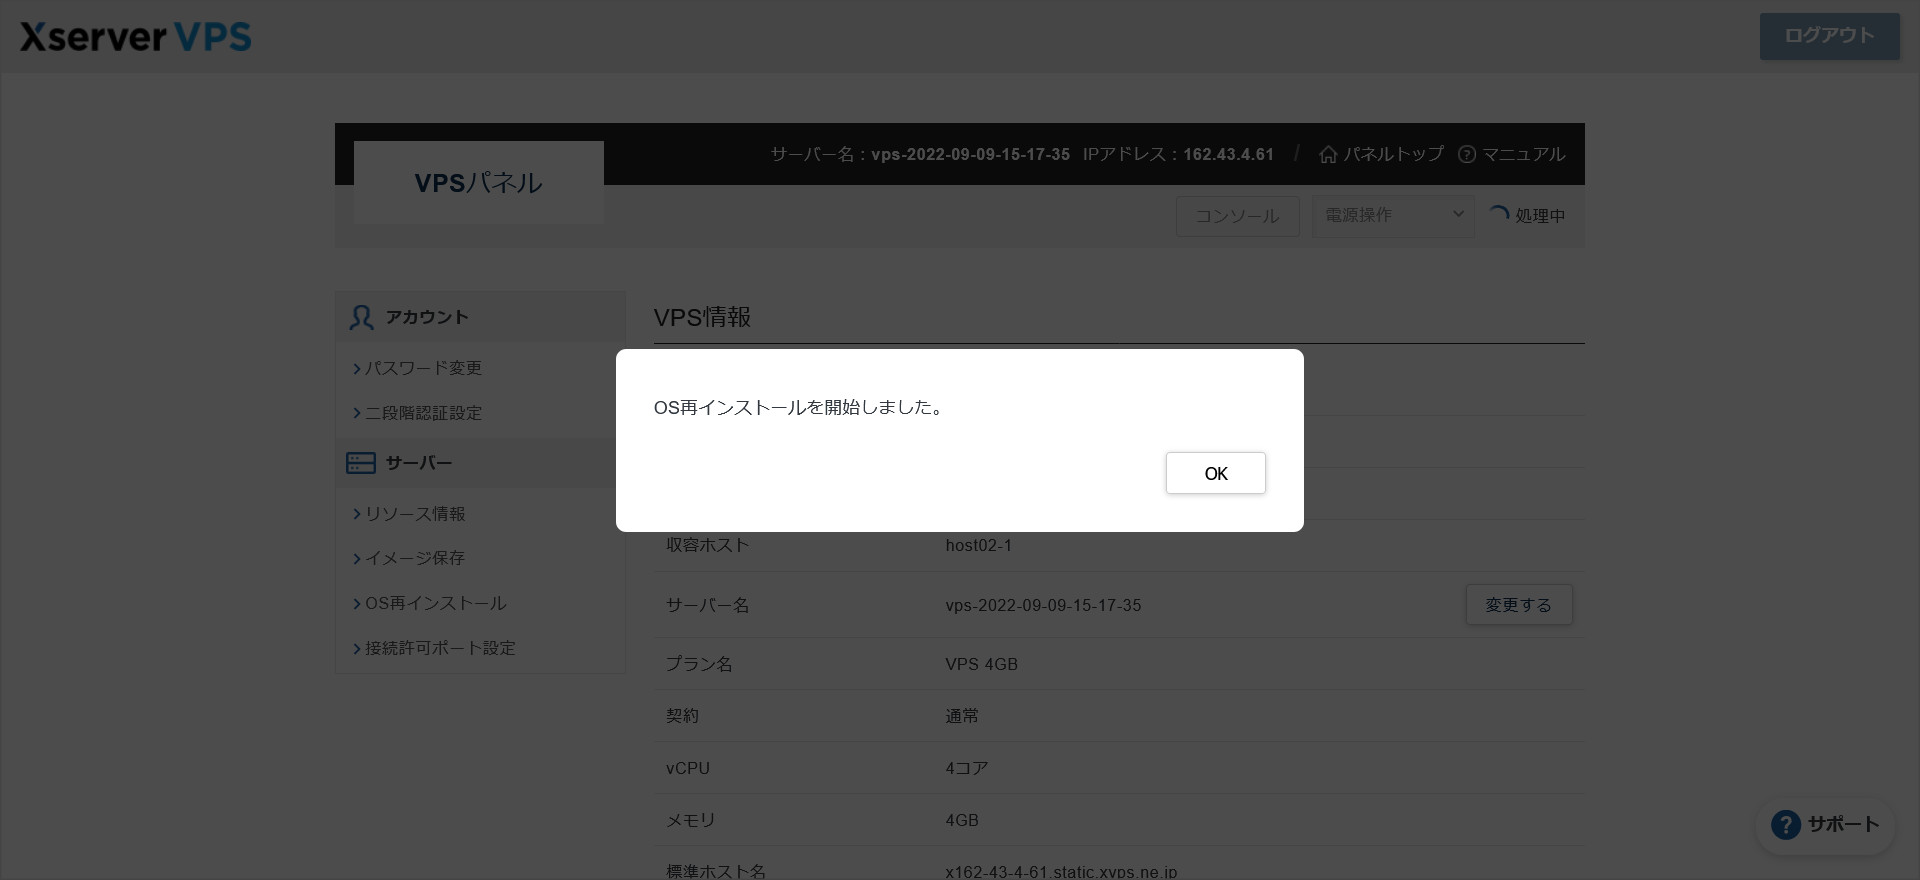The height and width of the screenshot is (880, 1920).
Task: Click the 通常 contract value
Action: point(962,716)
